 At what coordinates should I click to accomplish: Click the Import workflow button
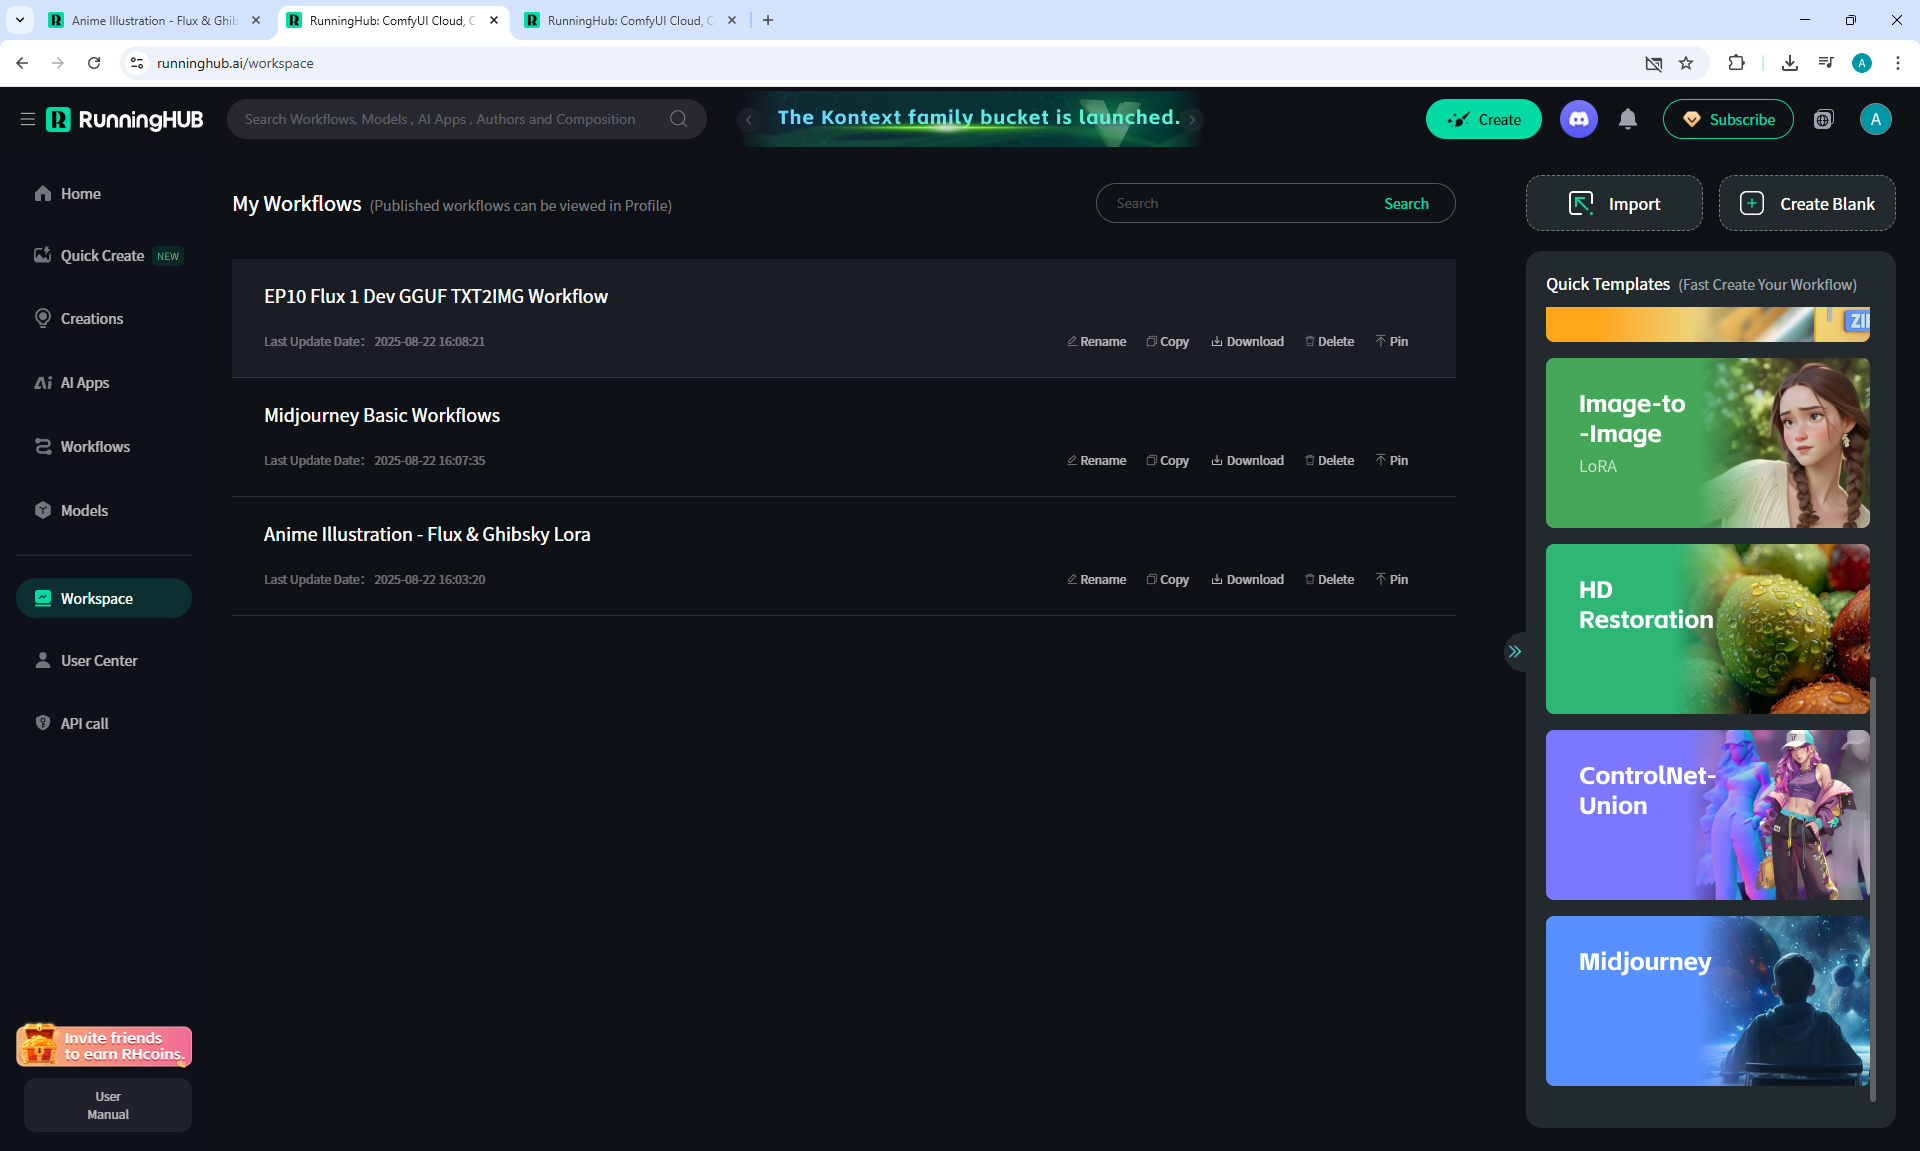click(x=1614, y=203)
